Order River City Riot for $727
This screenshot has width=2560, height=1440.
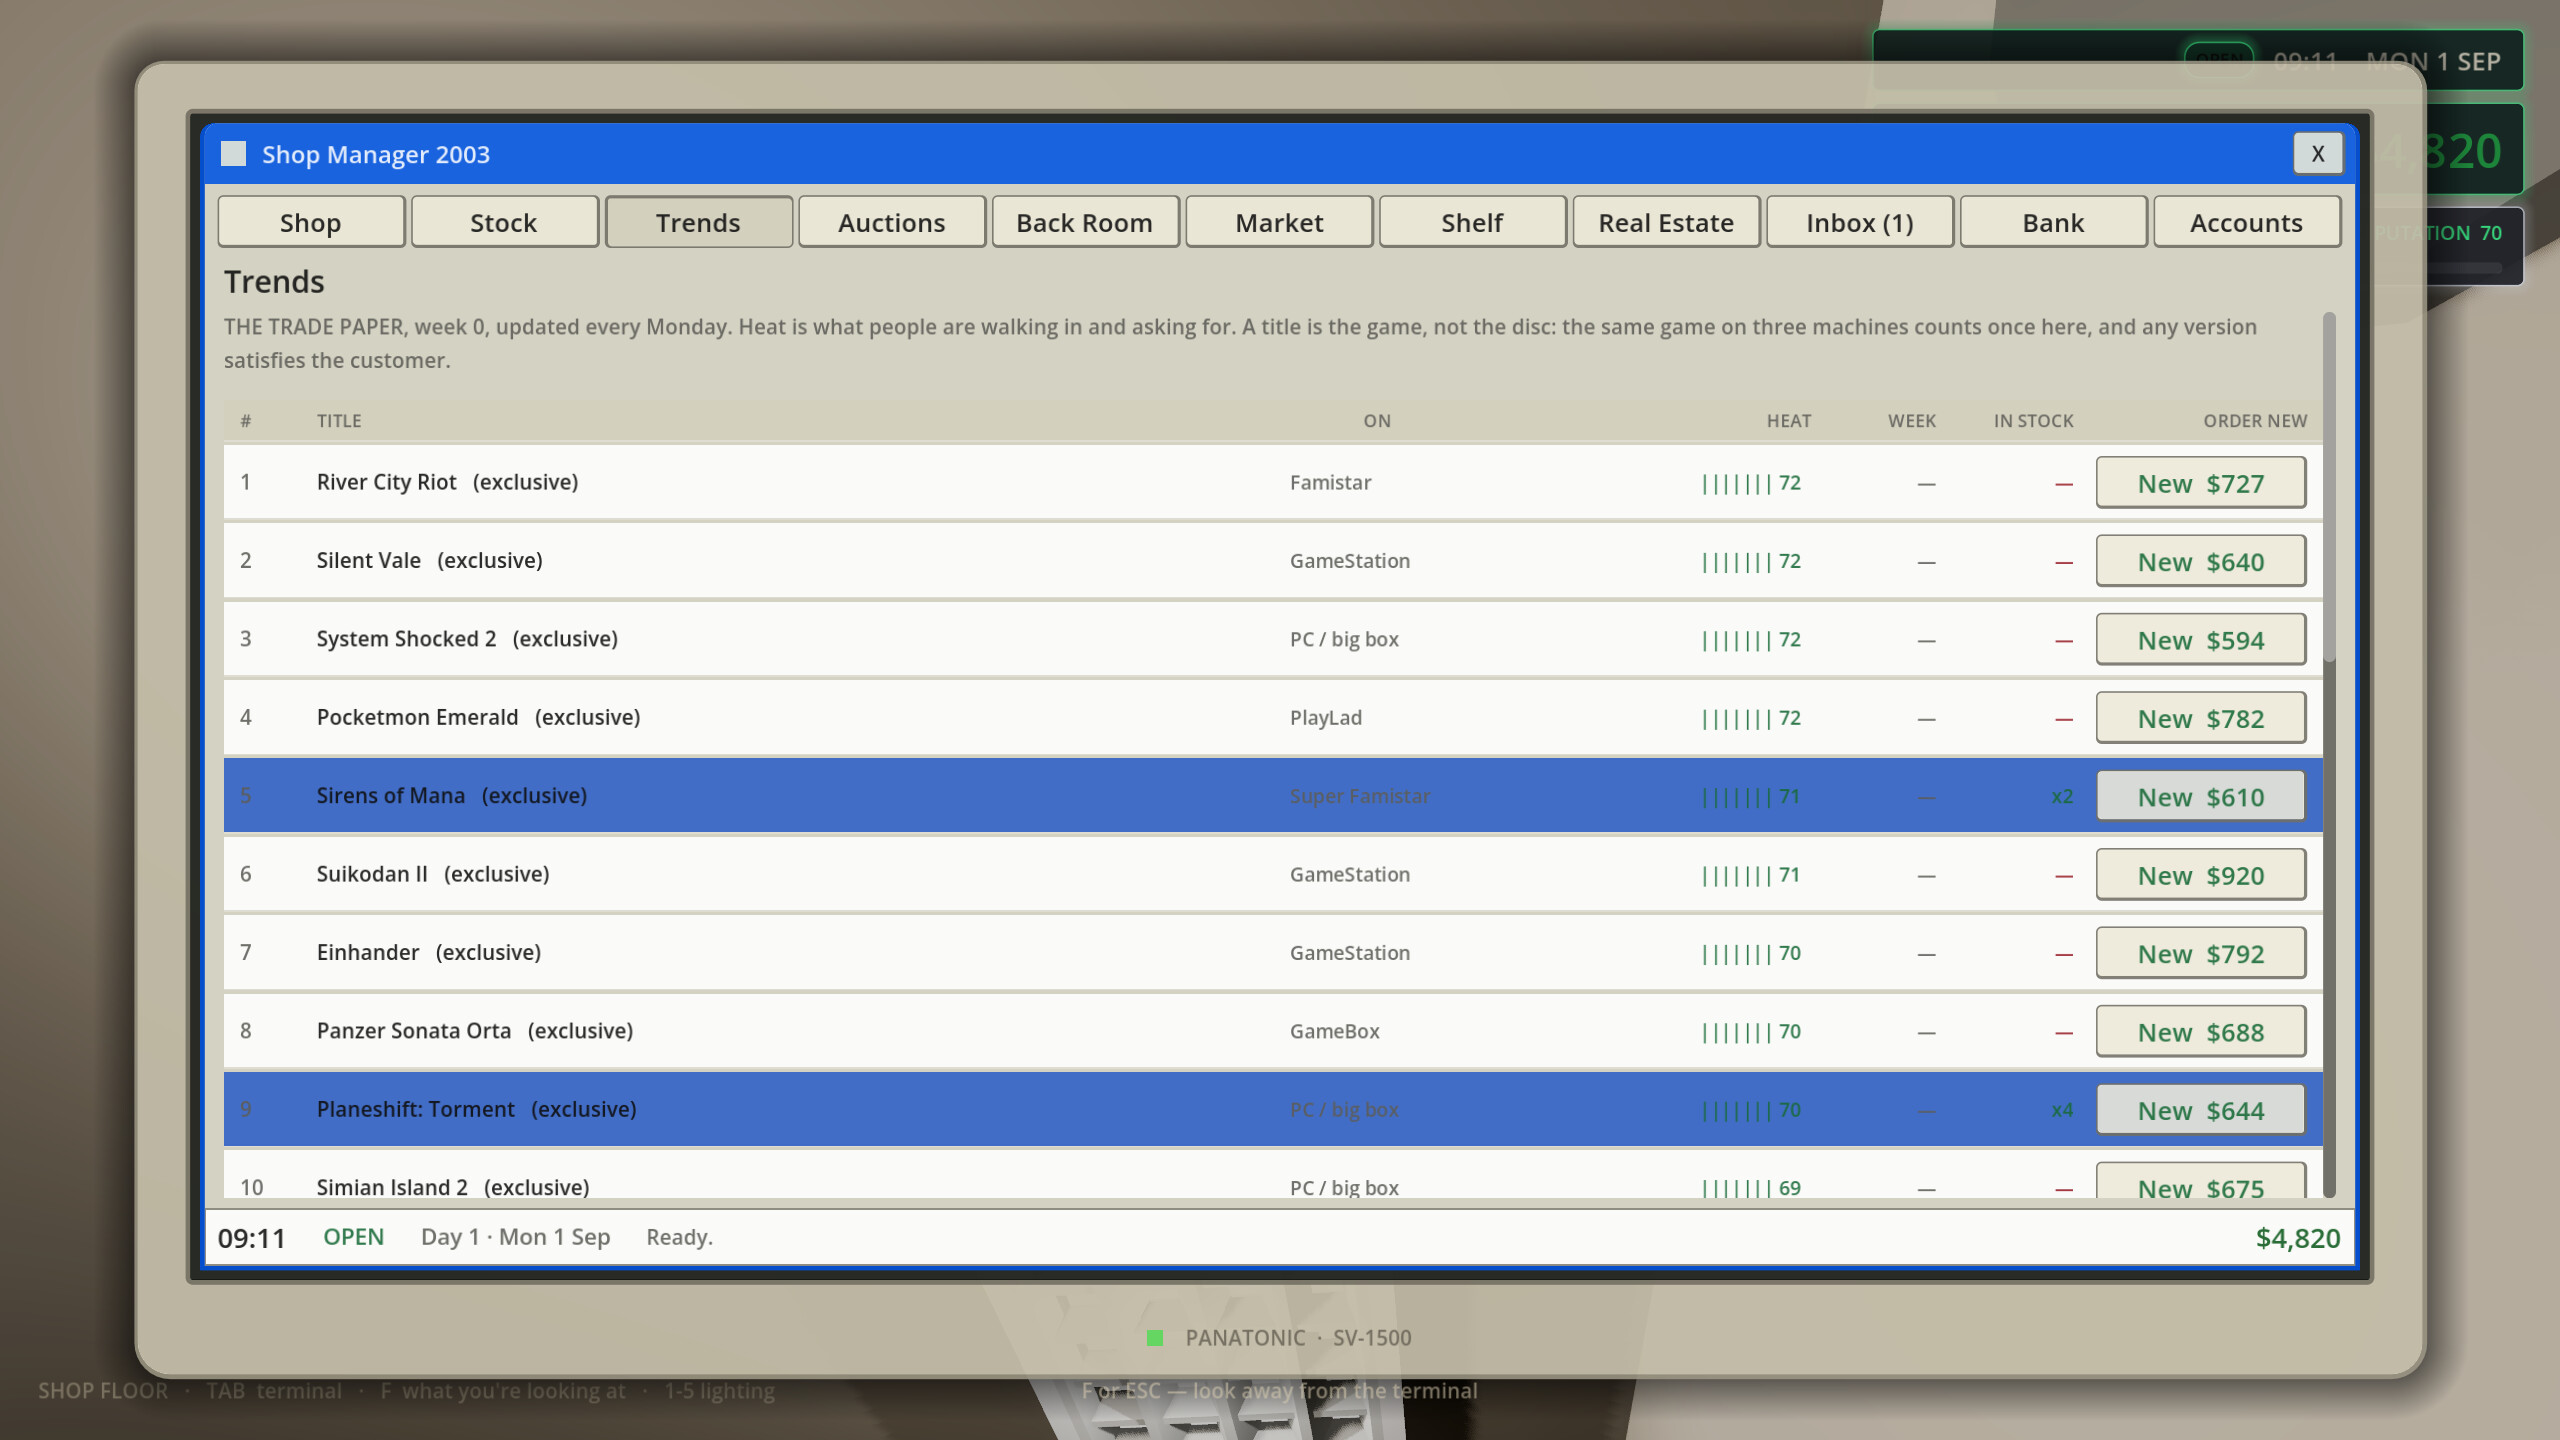click(2200, 483)
